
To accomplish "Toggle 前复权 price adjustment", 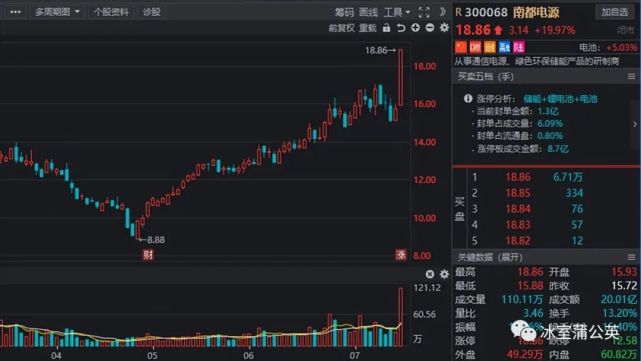I will 341,28.
